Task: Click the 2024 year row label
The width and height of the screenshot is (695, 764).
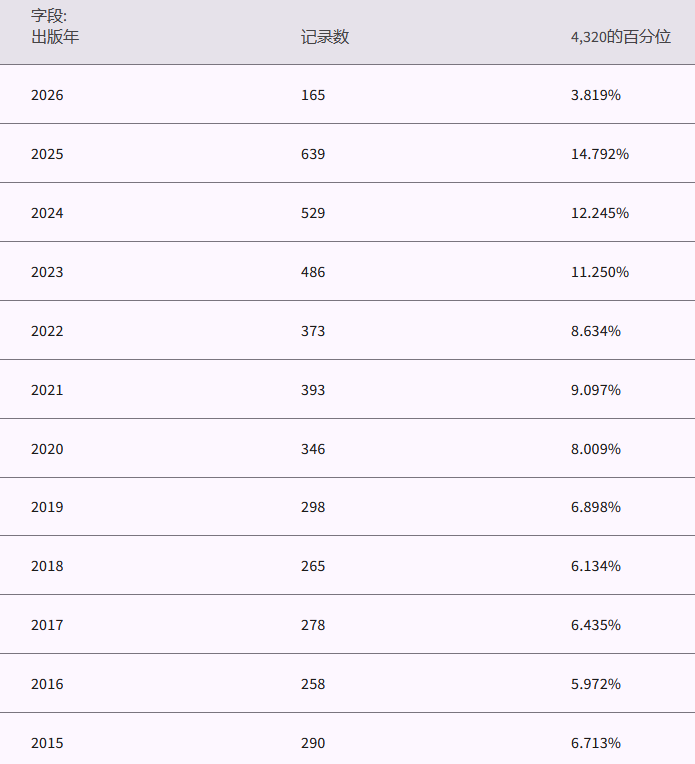Action: point(47,213)
